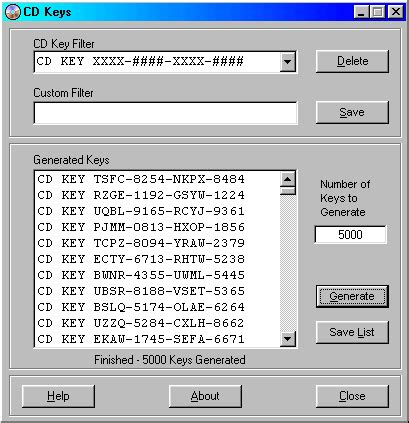The height and width of the screenshot is (423, 409).
Task: Click the Save filter button
Action: 352,112
